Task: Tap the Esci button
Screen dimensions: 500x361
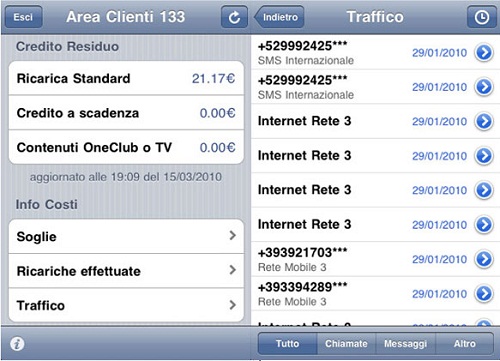Action: coord(24,17)
